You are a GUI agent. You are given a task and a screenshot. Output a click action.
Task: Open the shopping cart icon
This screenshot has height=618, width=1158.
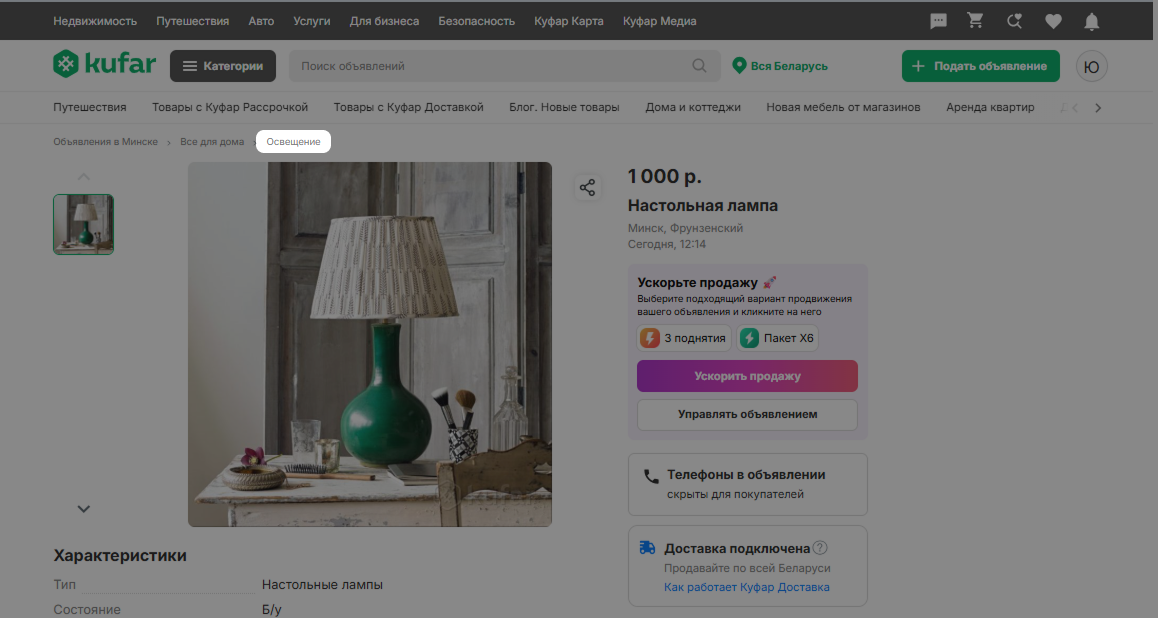(x=976, y=21)
